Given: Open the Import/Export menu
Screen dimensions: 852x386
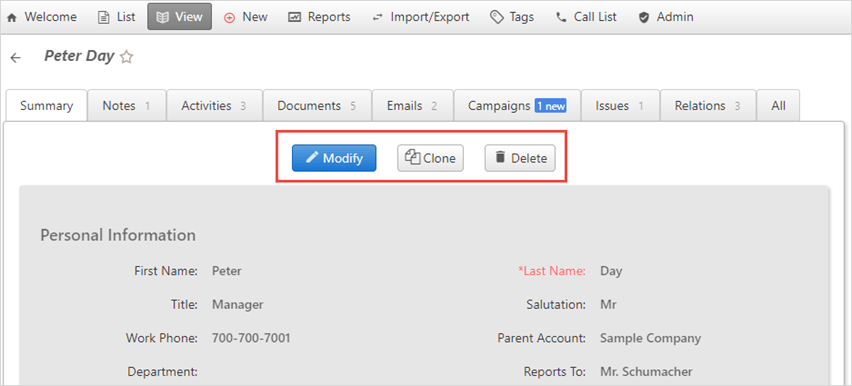Looking at the screenshot, I should 421,17.
